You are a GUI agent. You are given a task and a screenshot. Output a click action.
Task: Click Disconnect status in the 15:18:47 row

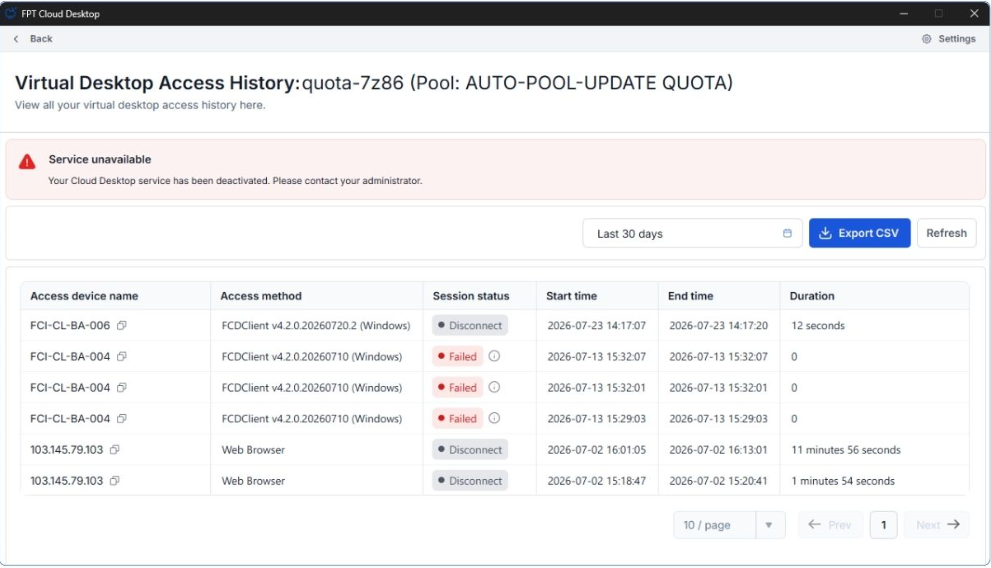(x=470, y=480)
